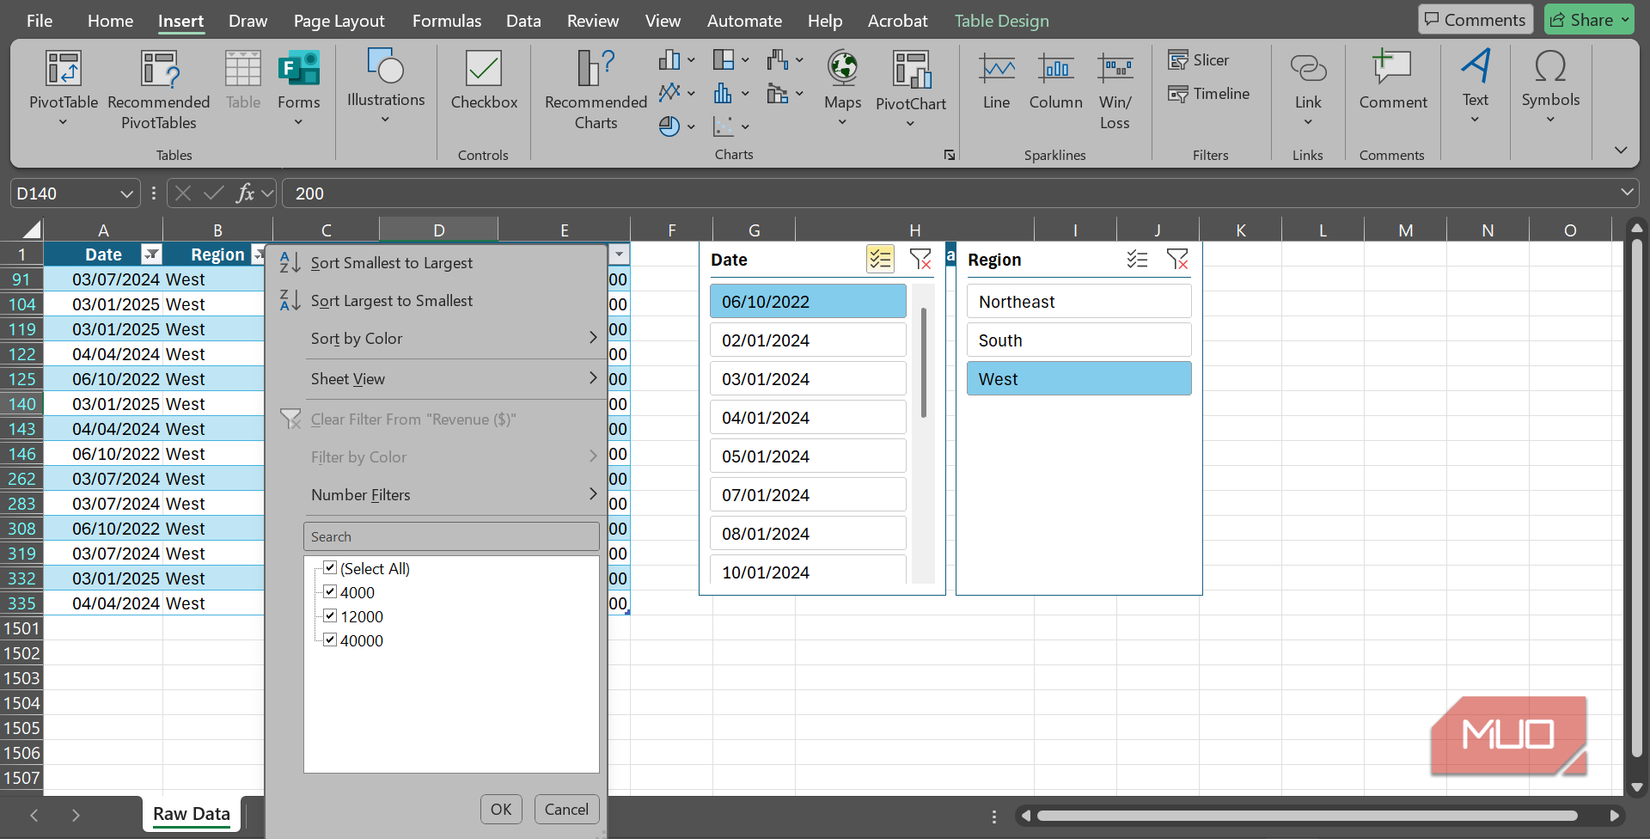Insert a Slicer from the Filters group
This screenshot has height=839, width=1650.
(x=1199, y=60)
